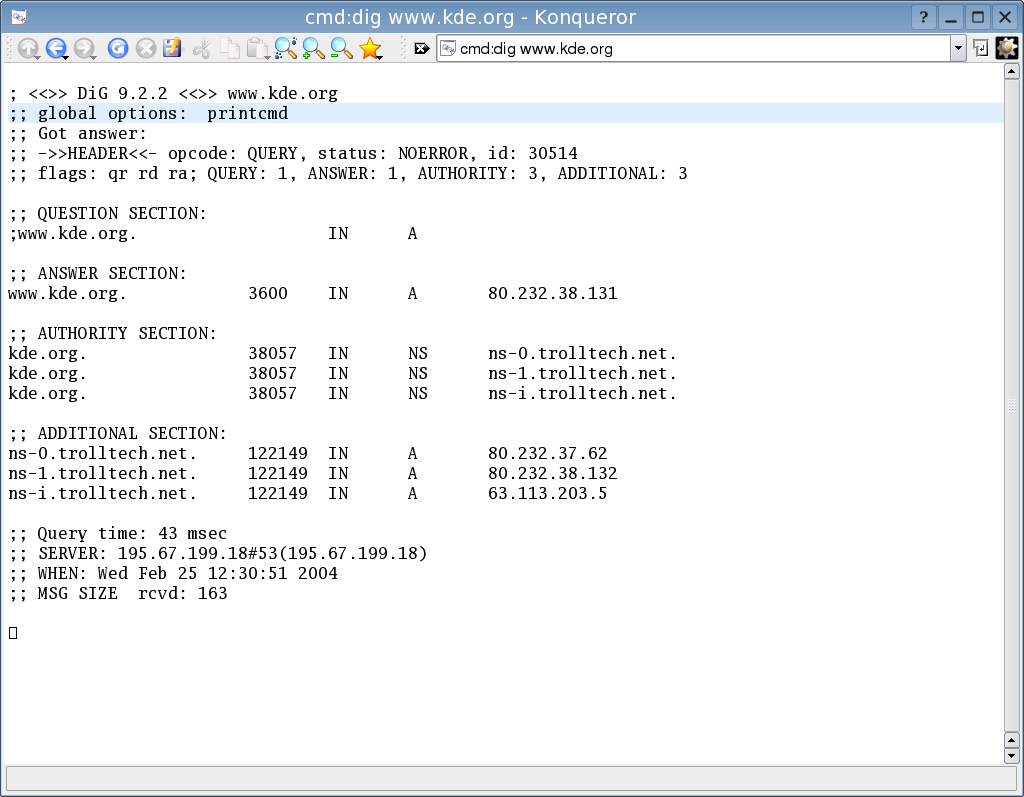Click 'ns-i.trolltech.net.' in authority section
The image size is (1024, 797).
pyautogui.click(x=583, y=393)
